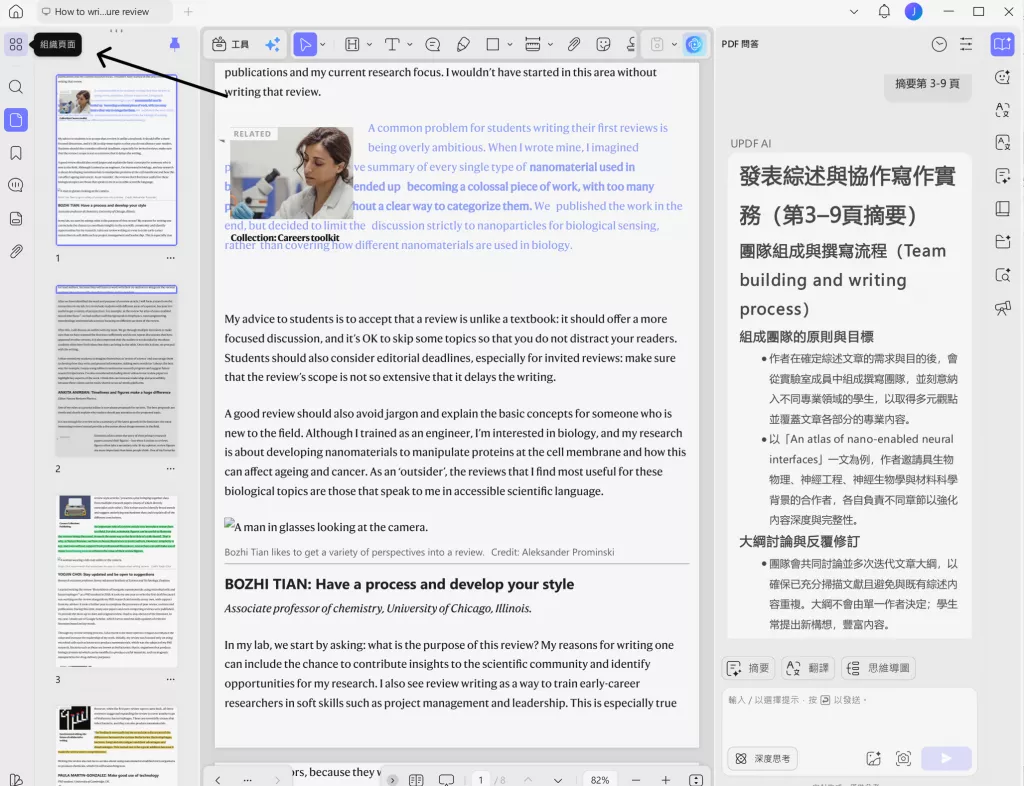Select the measure ruler tool

point(533,44)
